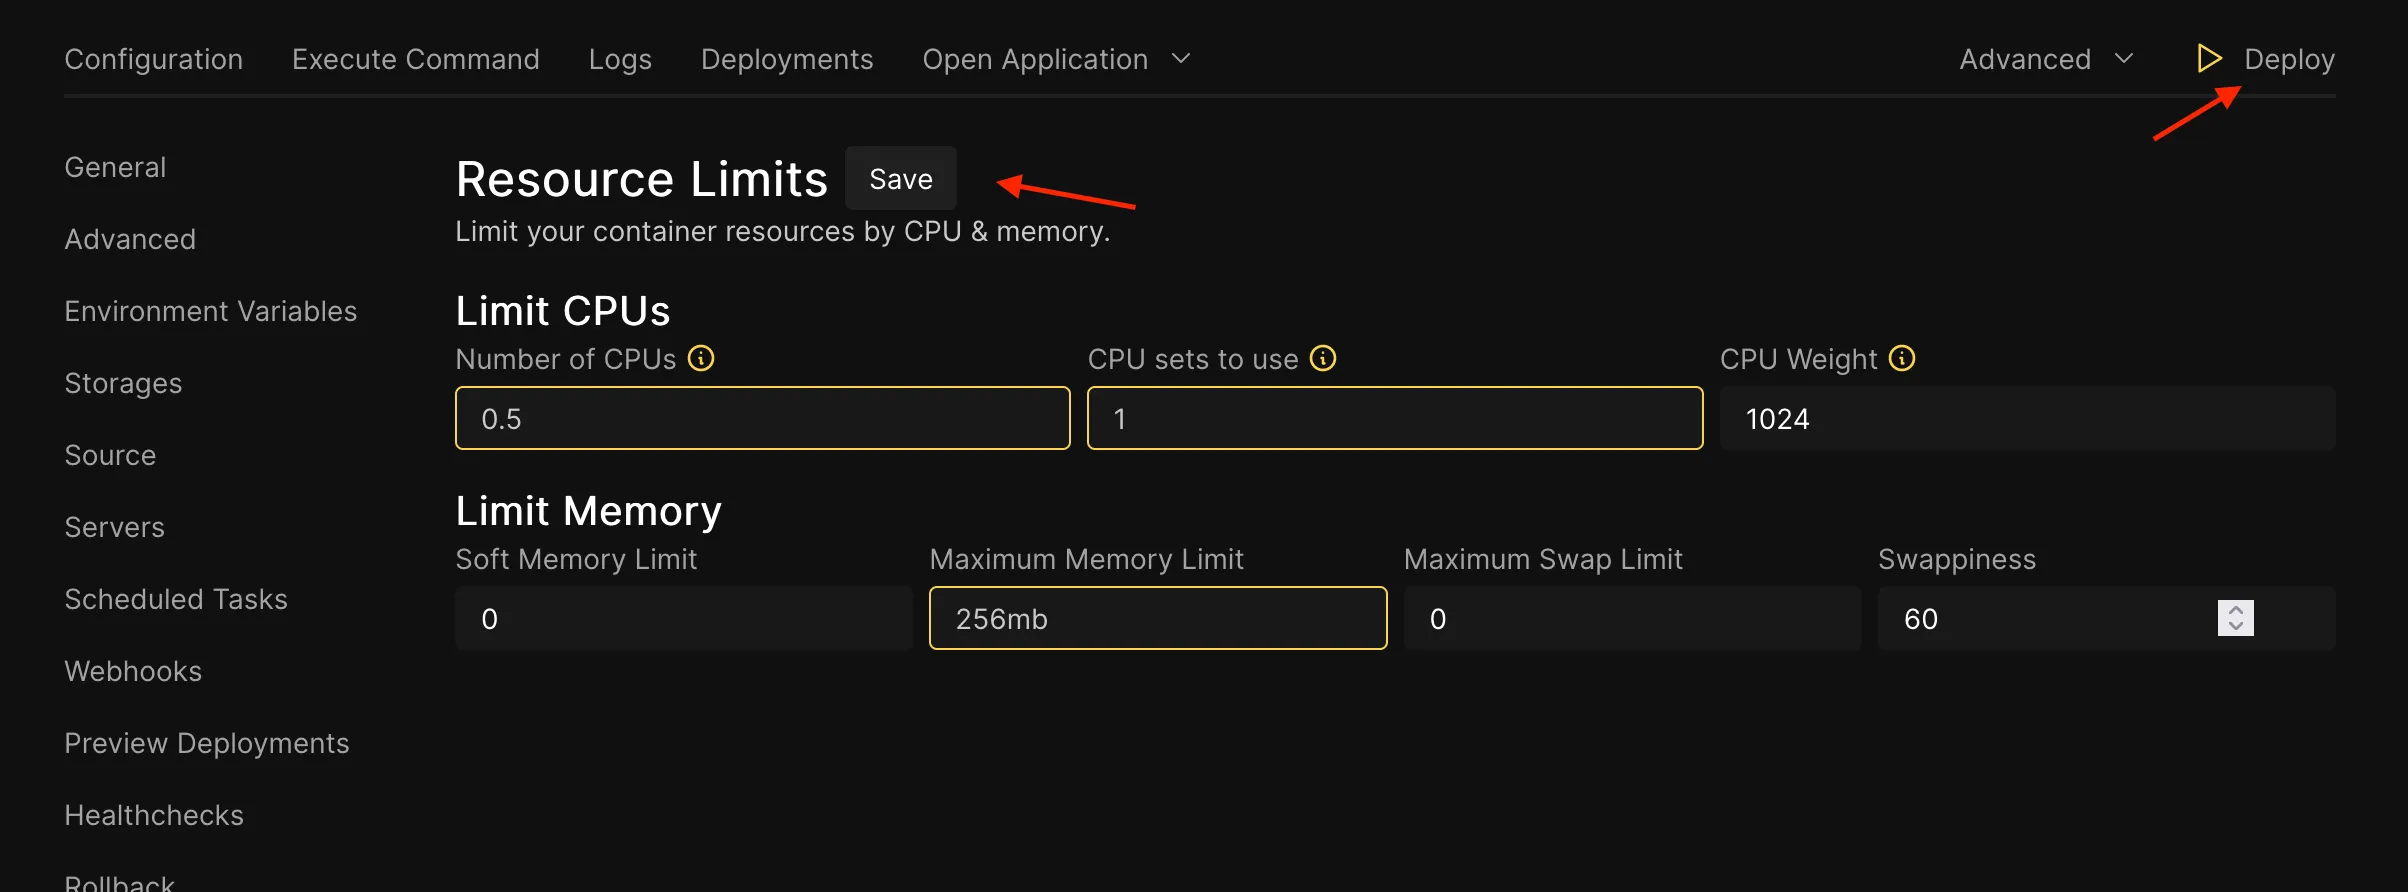Select Advanced in the left sidebar

click(130, 239)
